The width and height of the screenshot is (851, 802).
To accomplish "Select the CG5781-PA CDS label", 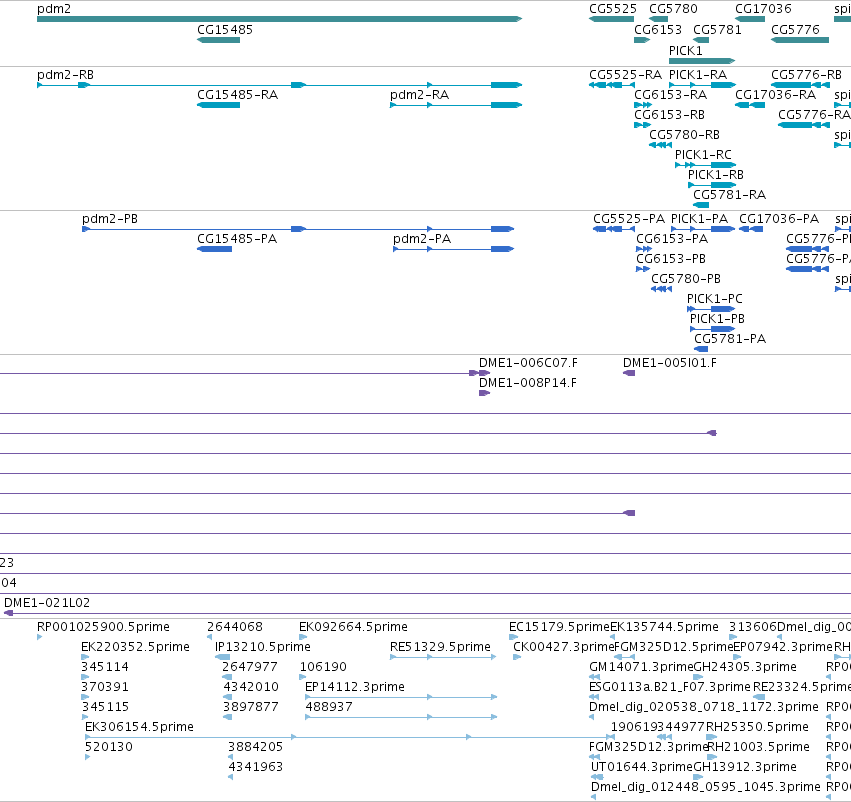I will click(730, 339).
